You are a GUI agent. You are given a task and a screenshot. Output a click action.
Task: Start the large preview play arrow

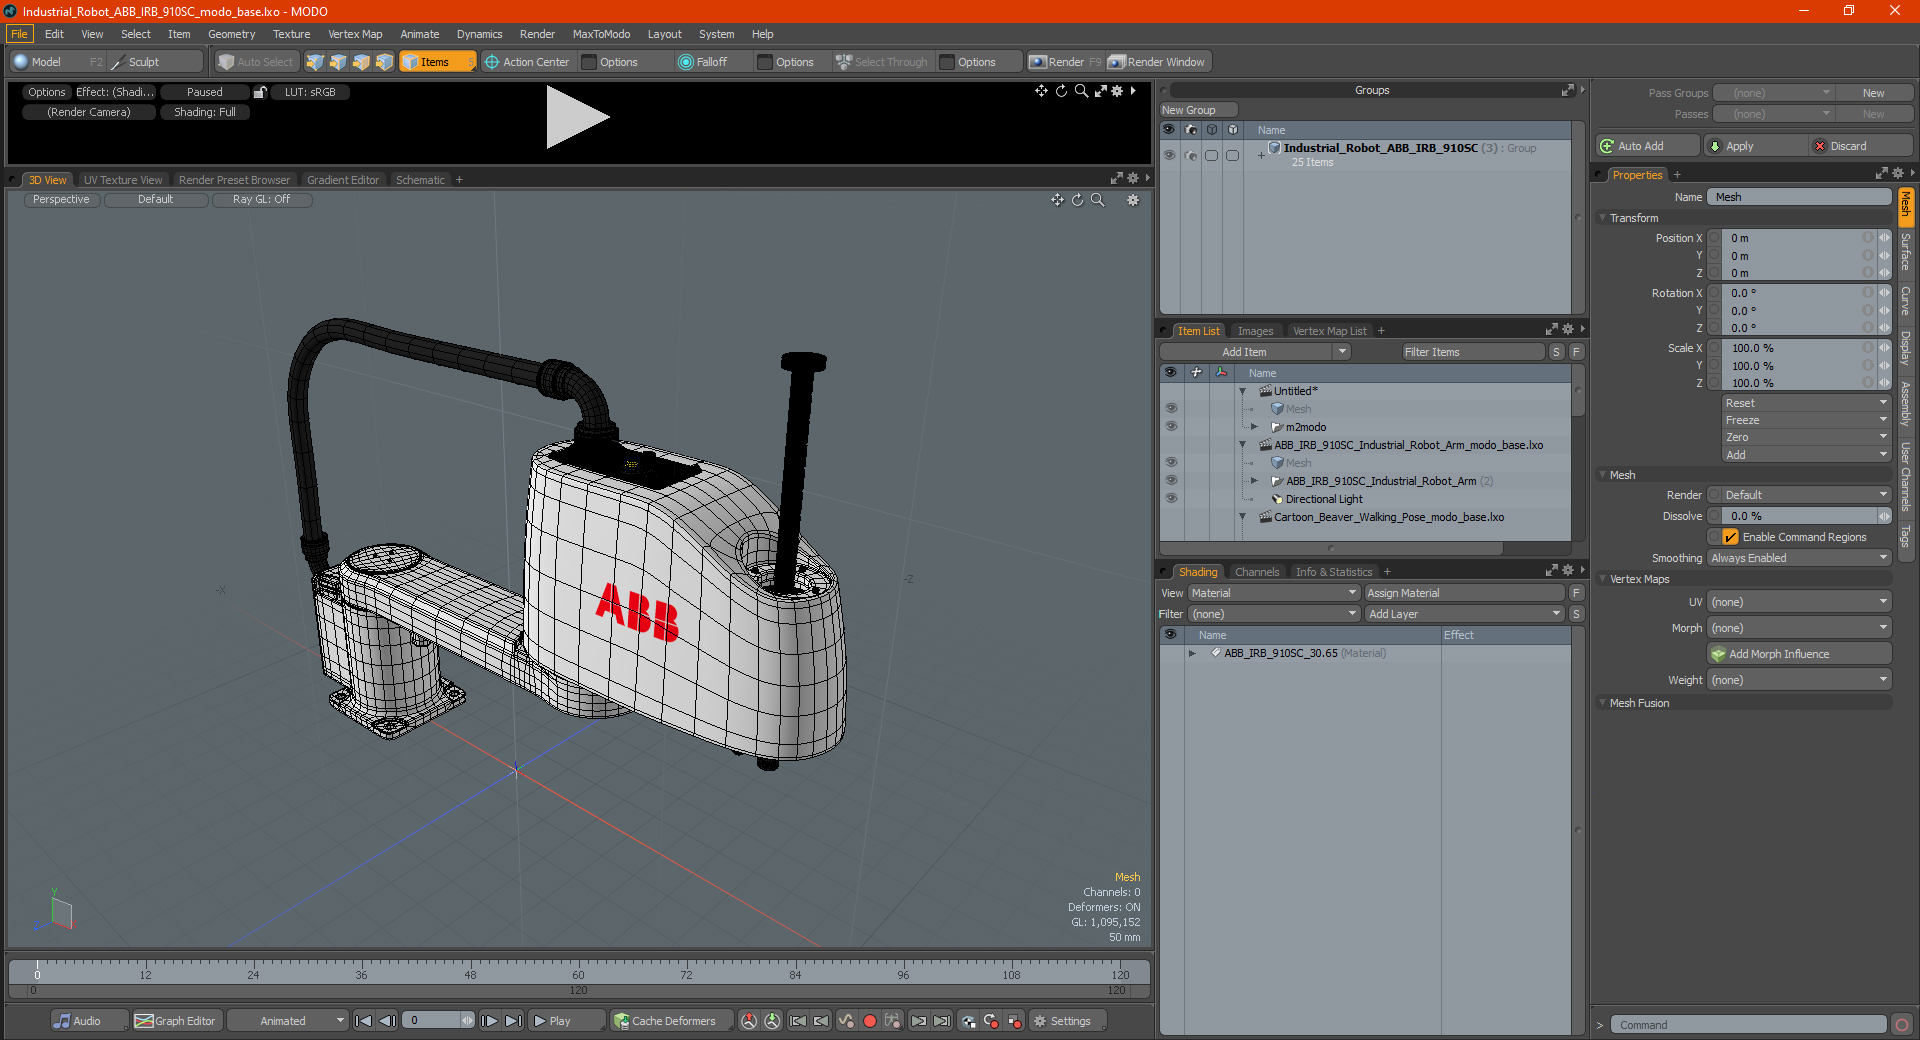point(576,117)
